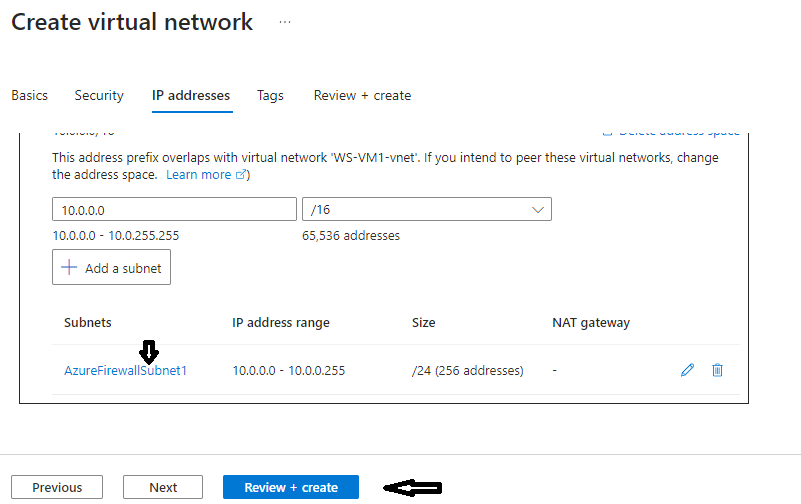Click the Delete address space link
Image resolution: width=801 pixels, height=504 pixels.
[x=672, y=133]
